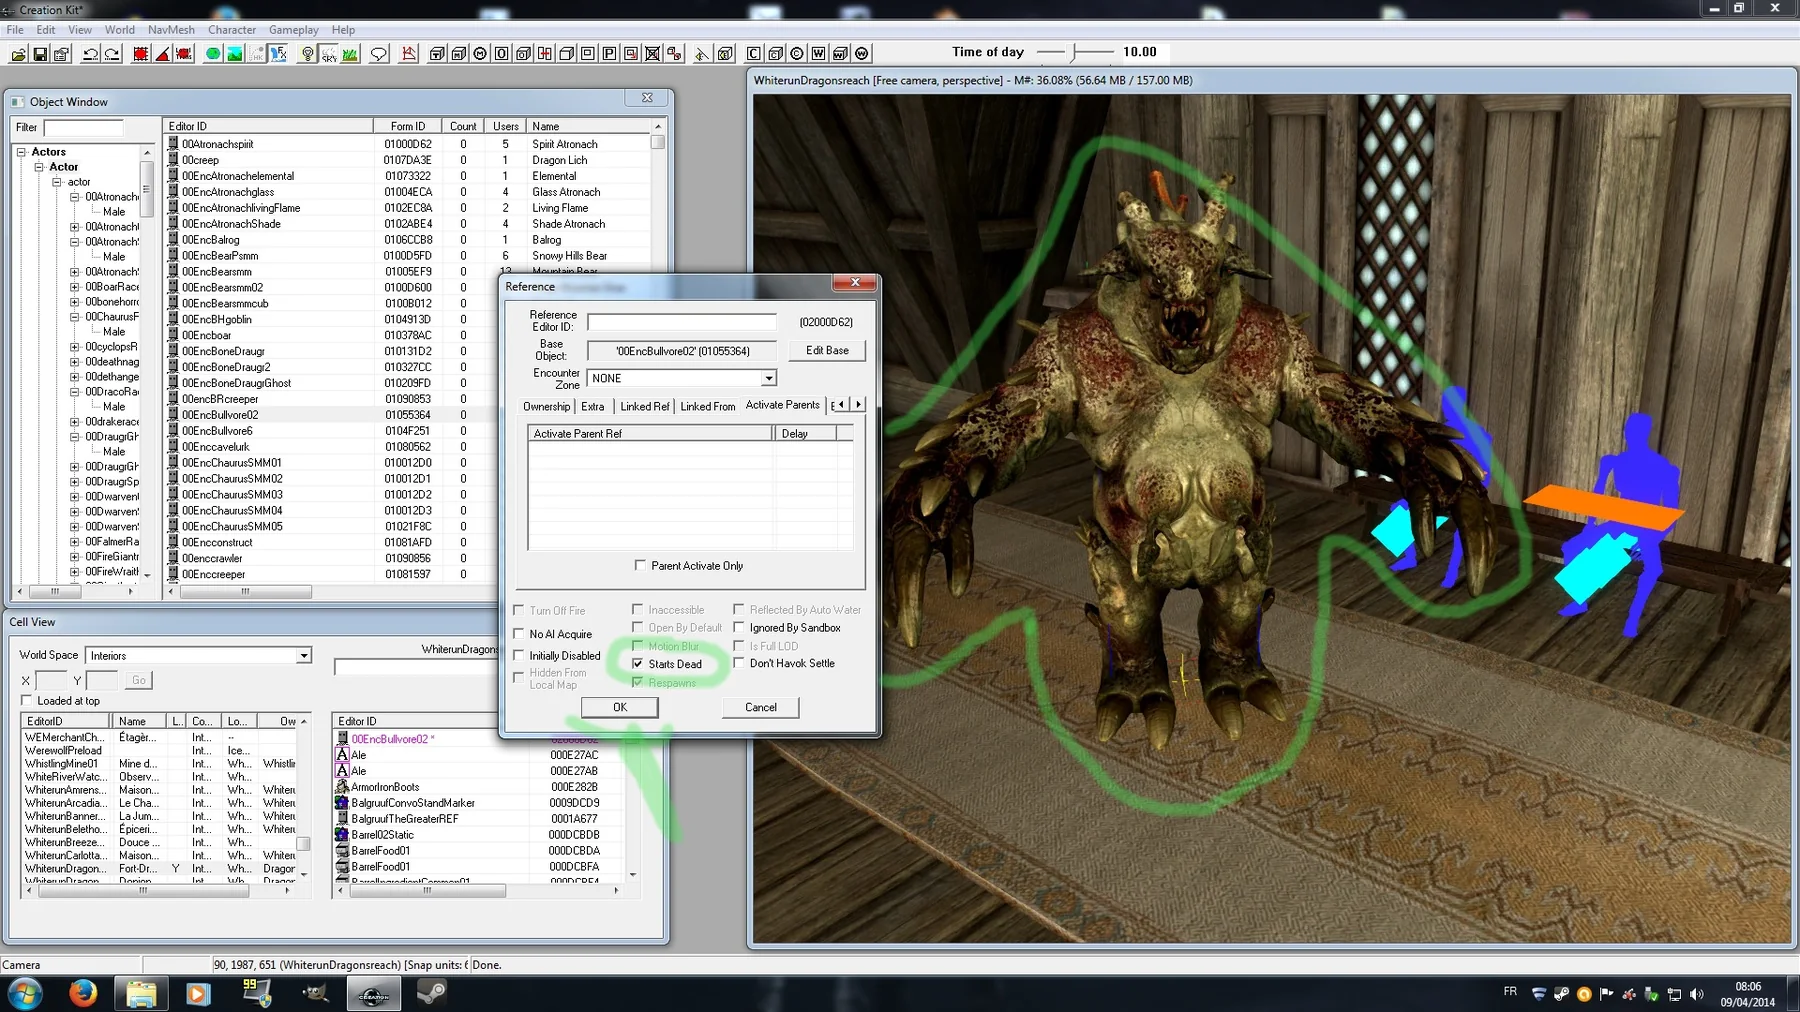Viewport: 1800px width, 1012px height.
Task: Toggle the Sky toolbar icon
Action: [x=329, y=54]
